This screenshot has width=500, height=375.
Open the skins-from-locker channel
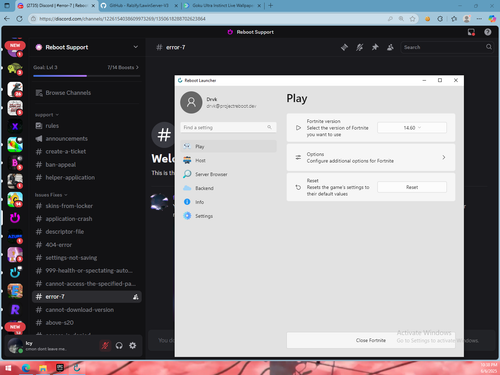pyautogui.click(x=87, y=206)
